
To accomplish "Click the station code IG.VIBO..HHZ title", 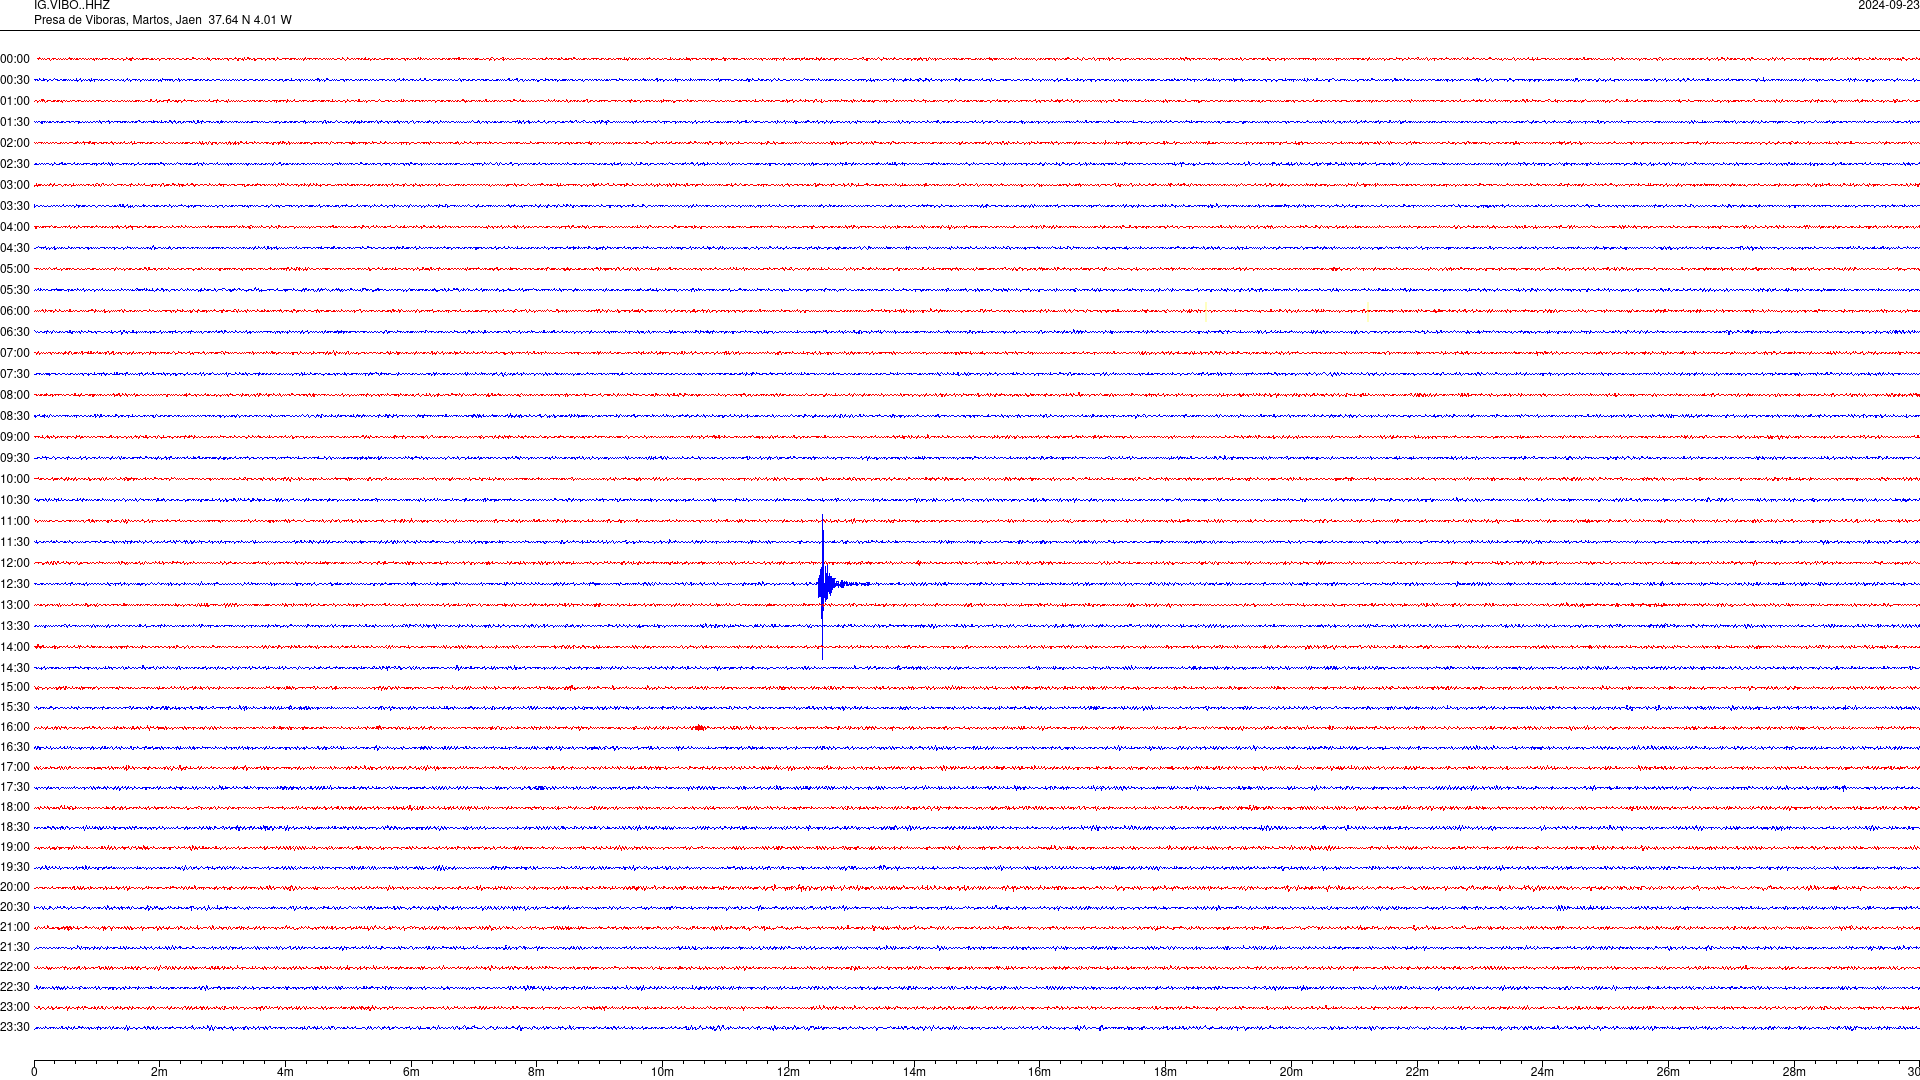I will (x=72, y=5).
